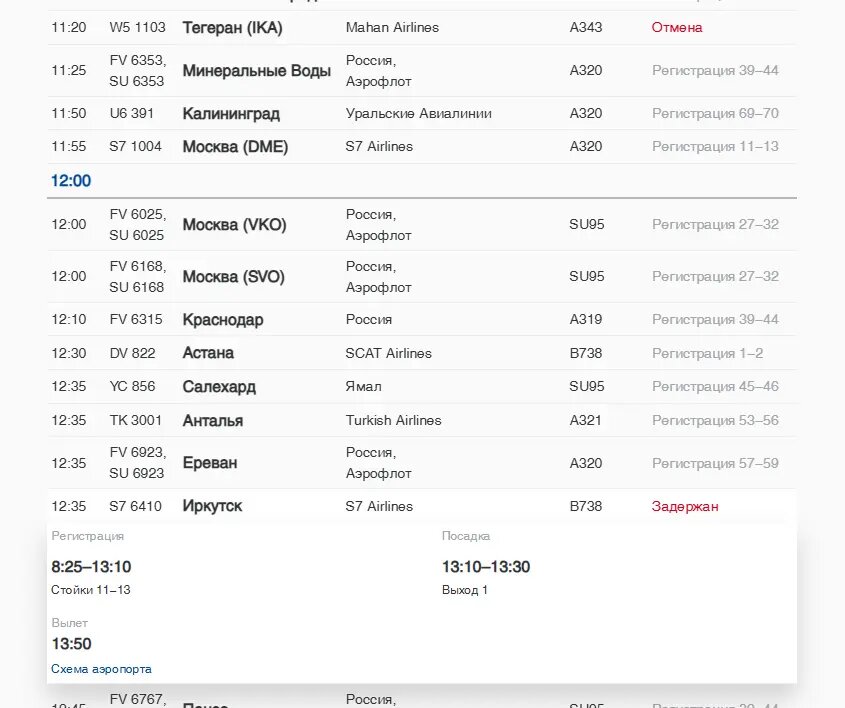This screenshot has width=845, height=708.
Task: Click the Москва (SVO) destination row
Action: 422,276
